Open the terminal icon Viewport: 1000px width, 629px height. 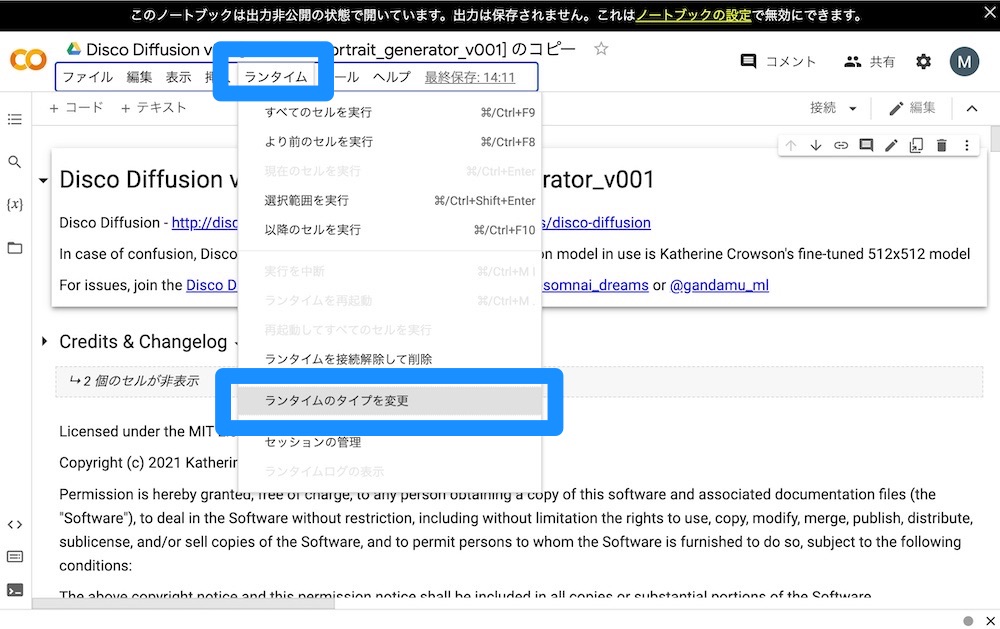pos(15,590)
